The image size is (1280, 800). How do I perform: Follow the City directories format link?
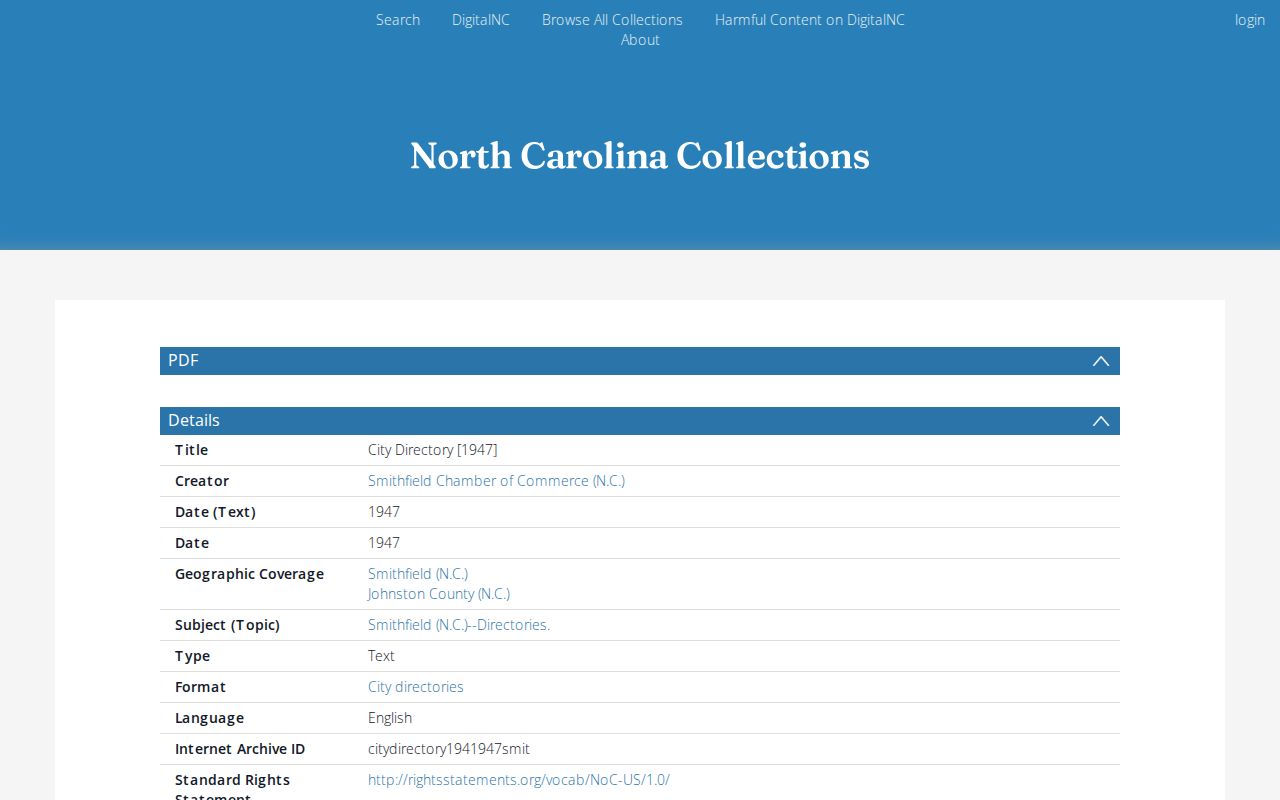pos(416,687)
